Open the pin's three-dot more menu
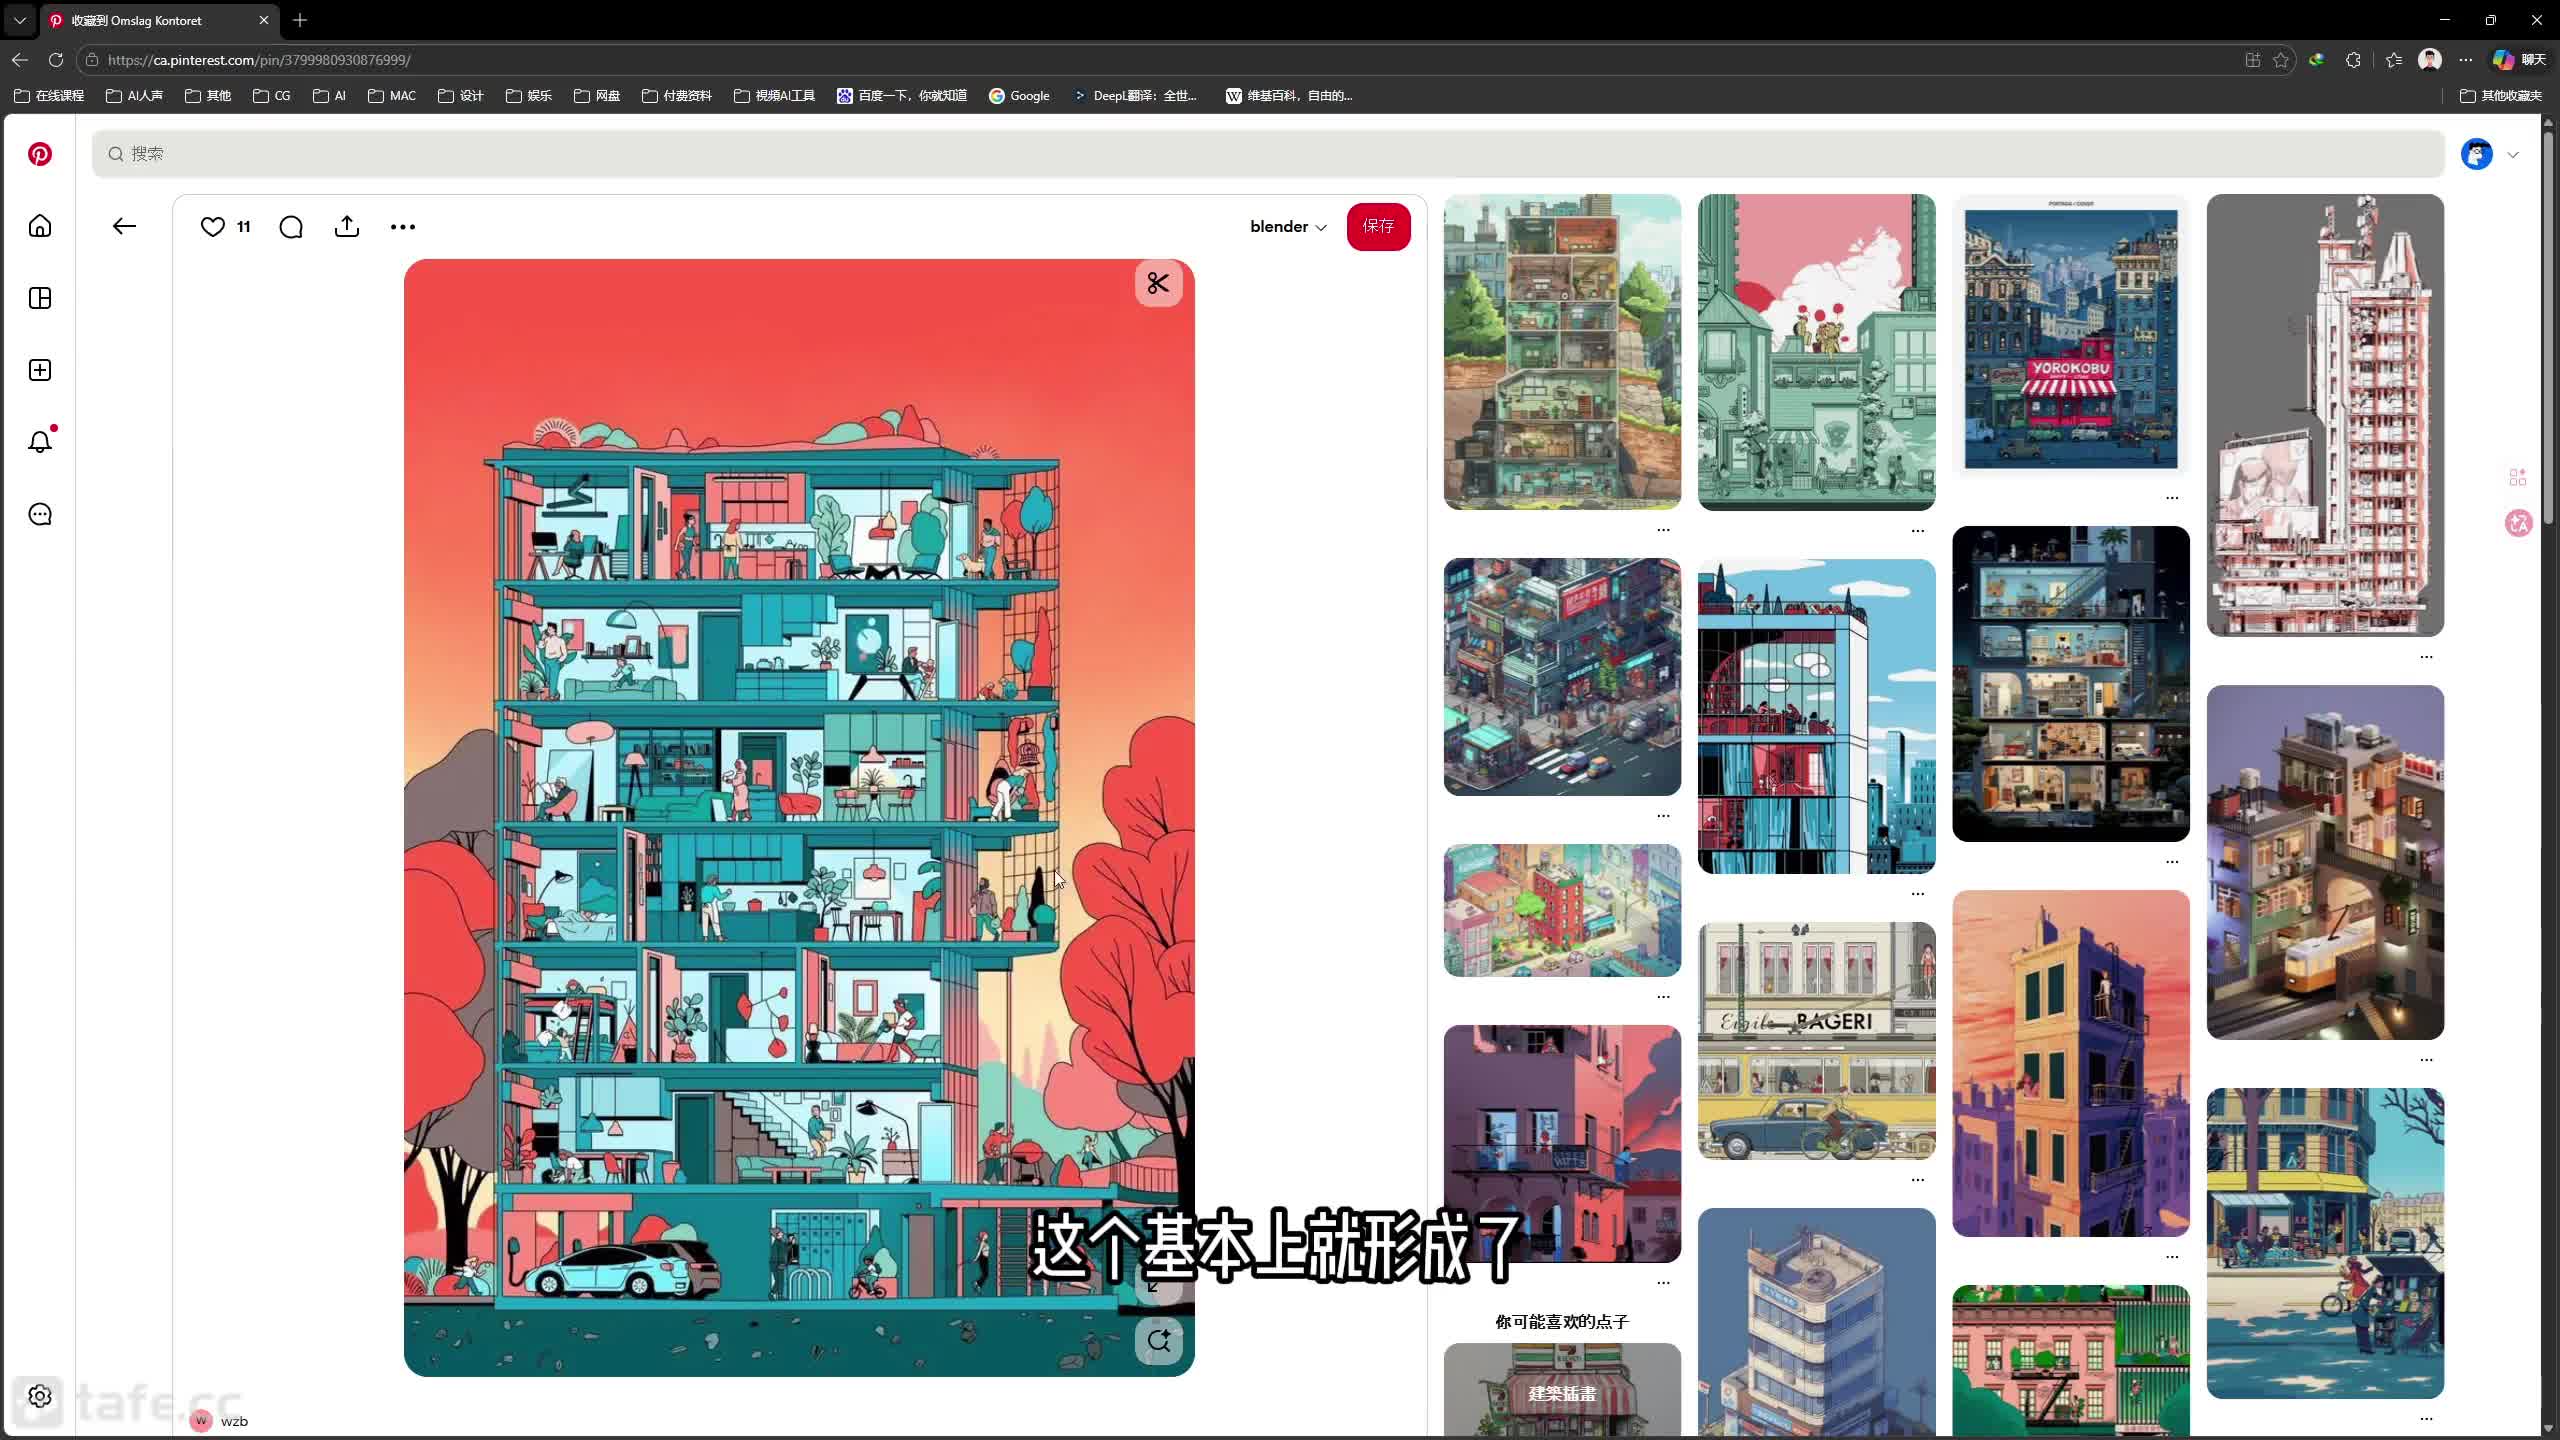The width and height of the screenshot is (2560, 1440). (402, 226)
